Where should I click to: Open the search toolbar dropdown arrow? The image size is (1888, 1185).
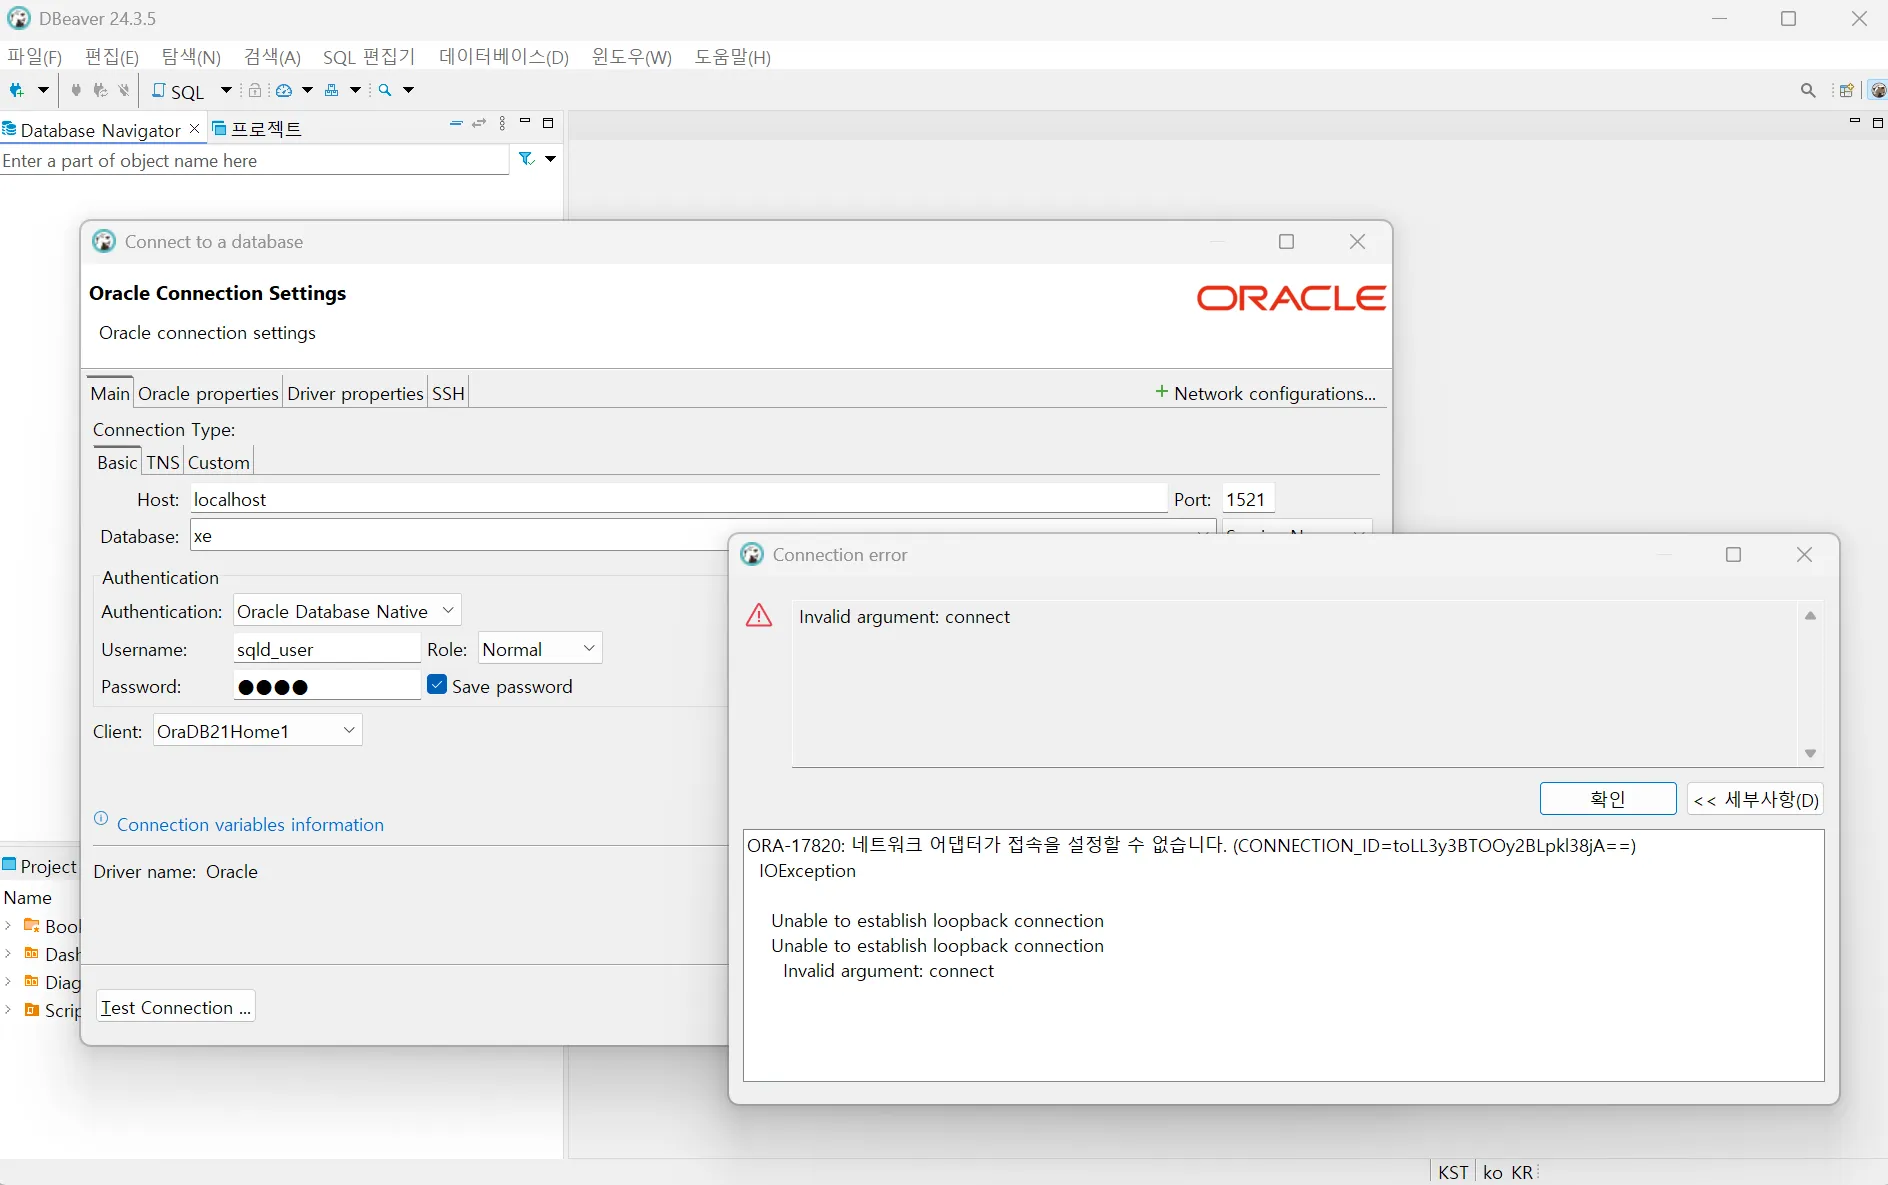tap(408, 90)
